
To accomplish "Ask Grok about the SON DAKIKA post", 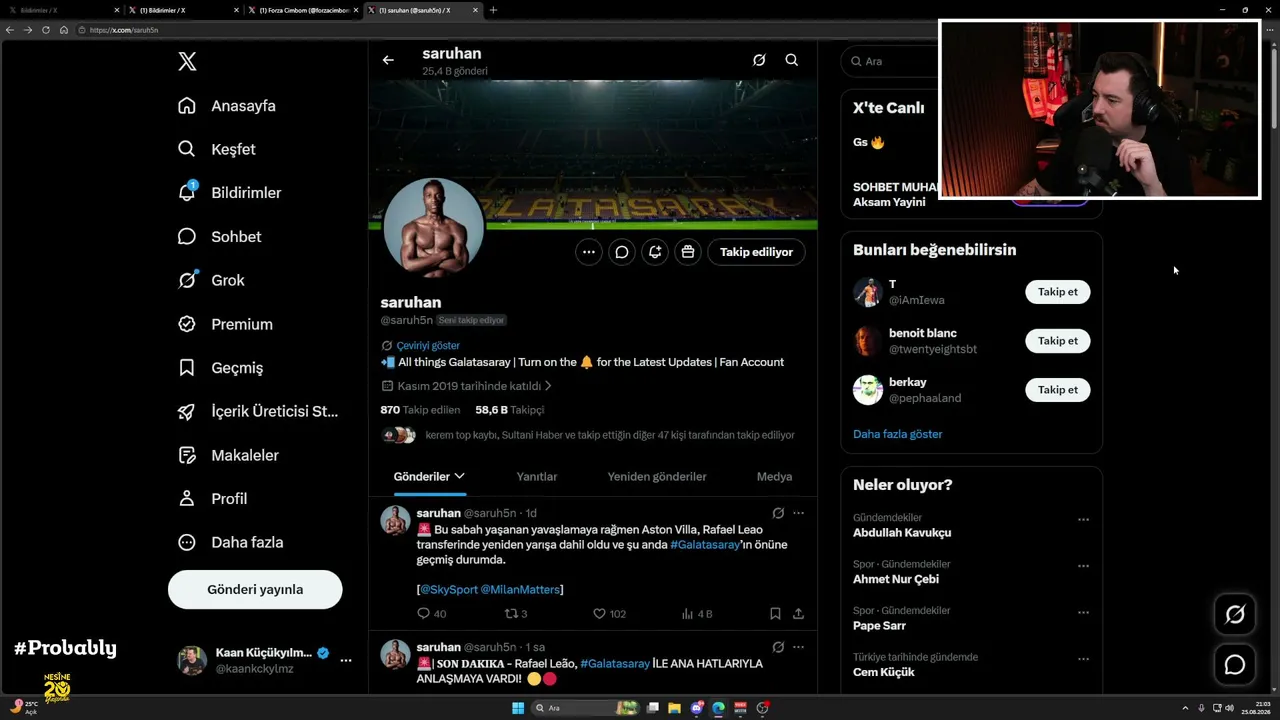I will point(778,647).
